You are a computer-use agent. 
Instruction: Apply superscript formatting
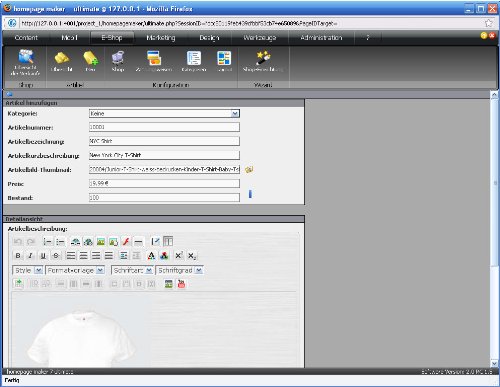tap(179, 256)
